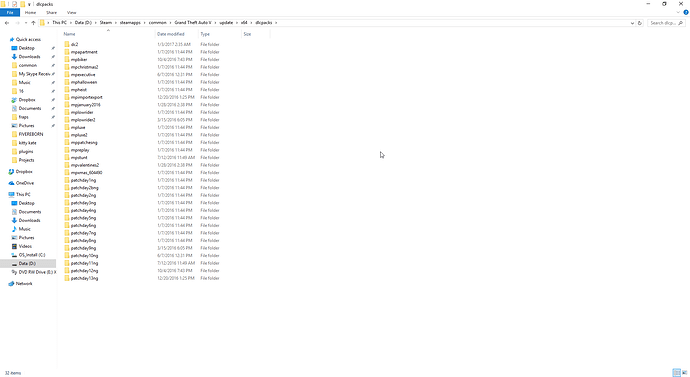Switch to the View ribbon tab

(x=71, y=12)
